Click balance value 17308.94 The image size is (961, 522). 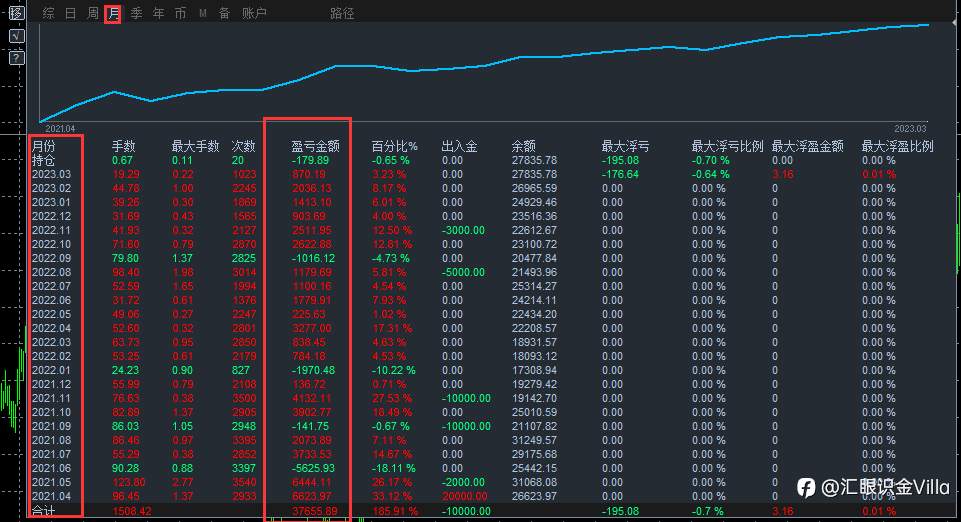[534, 371]
